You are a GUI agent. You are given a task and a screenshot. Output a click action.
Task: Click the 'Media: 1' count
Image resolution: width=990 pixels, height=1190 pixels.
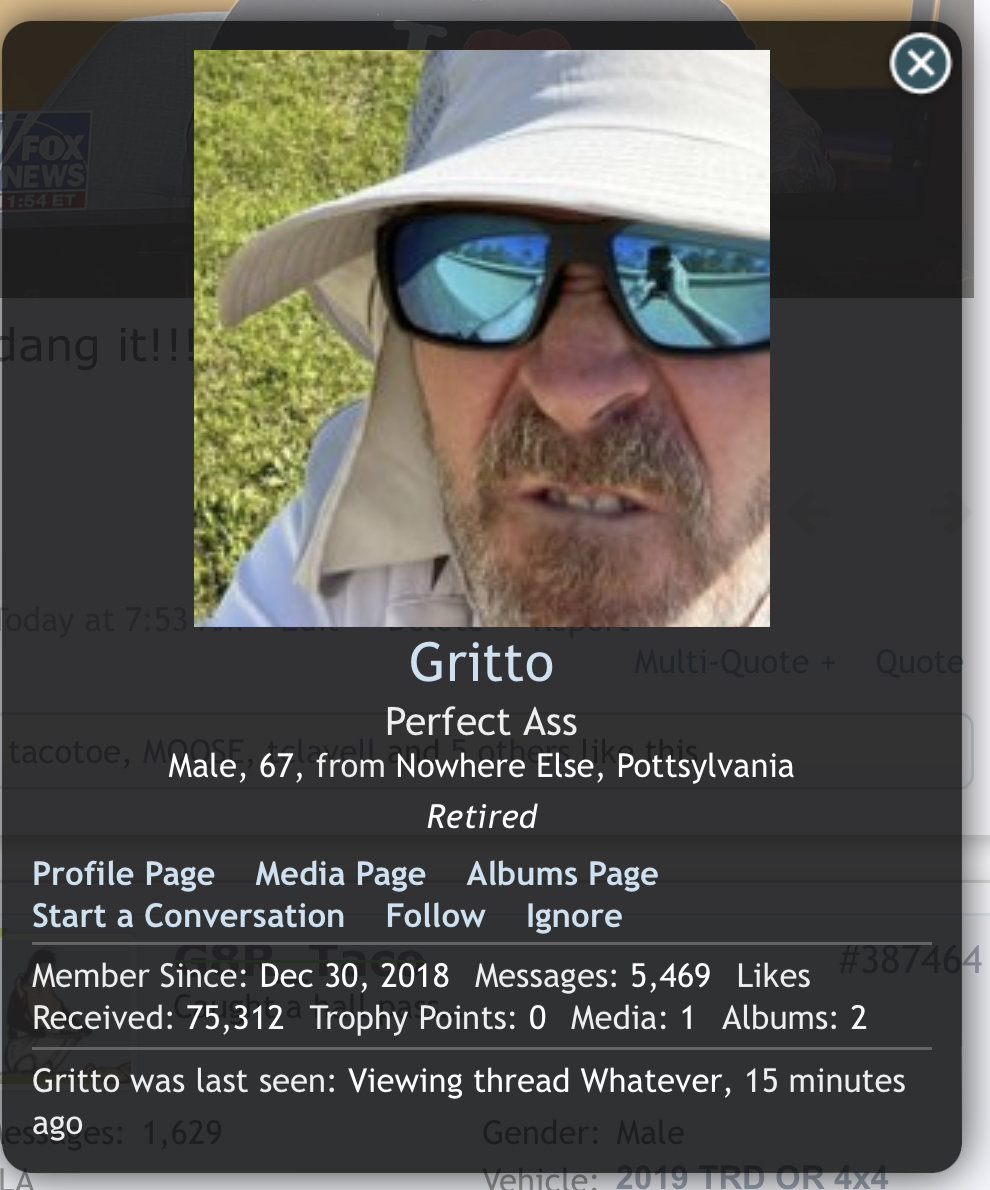(x=632, y=1018)
